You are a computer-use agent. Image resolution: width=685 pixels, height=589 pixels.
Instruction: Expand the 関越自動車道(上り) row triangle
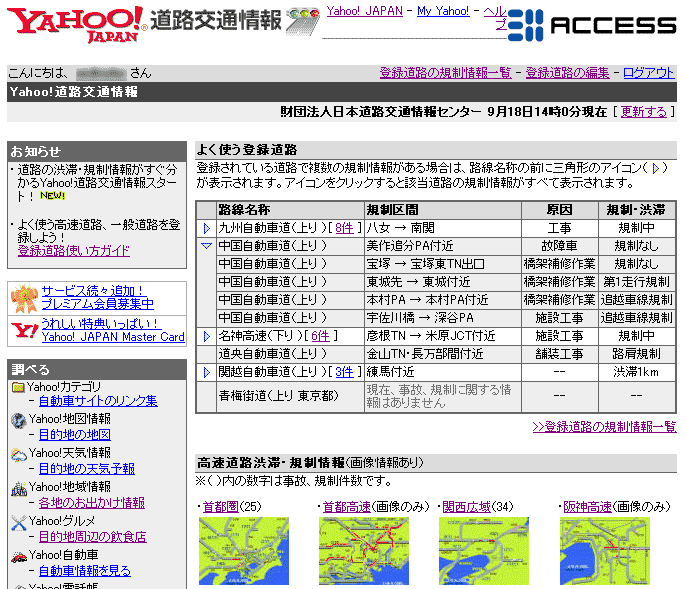(x=207, y=372)
